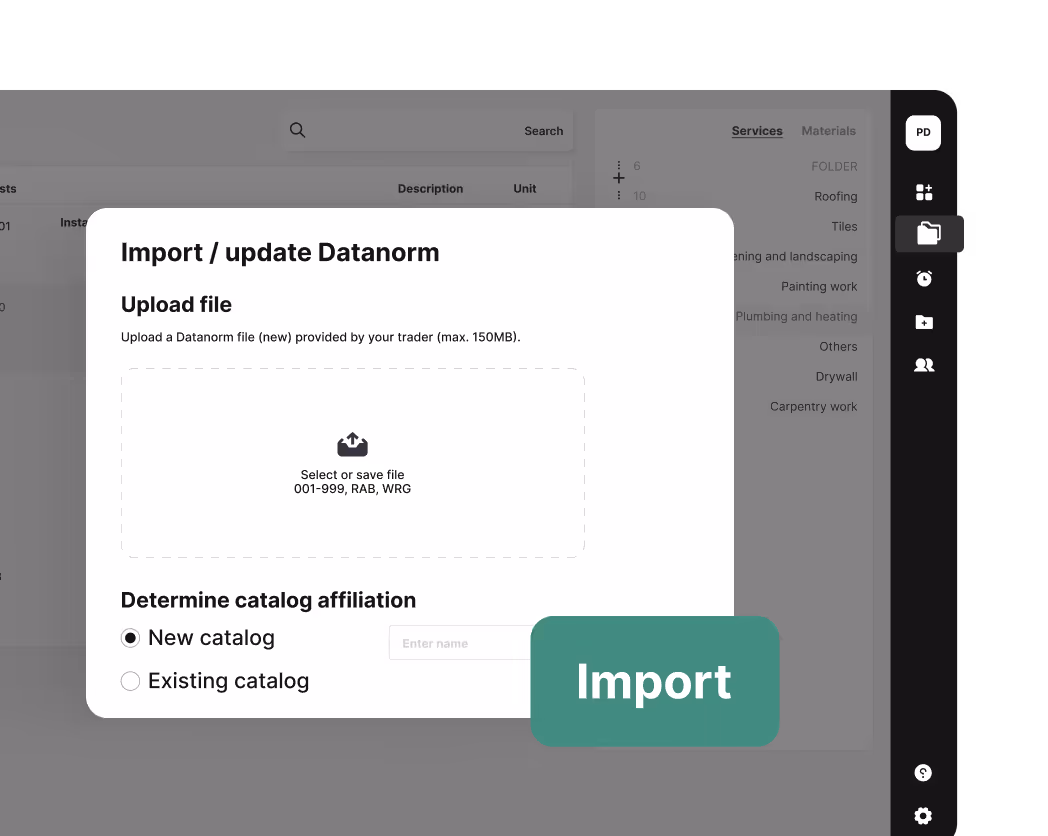Click the Unit column header
The height and width of the screenshot is (836, 1048).
click(525, 188)
